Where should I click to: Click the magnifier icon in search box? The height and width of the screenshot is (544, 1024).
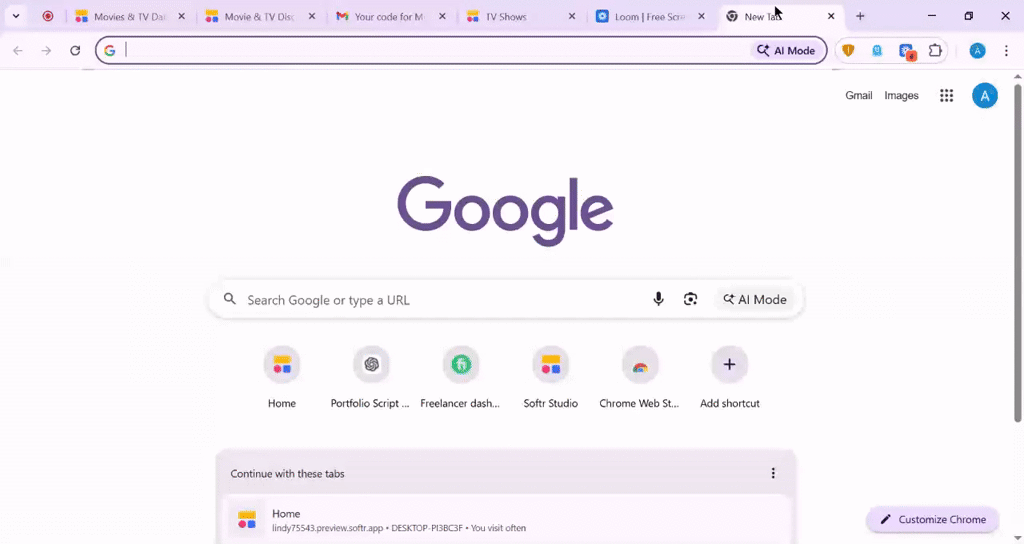pos(229,299)
